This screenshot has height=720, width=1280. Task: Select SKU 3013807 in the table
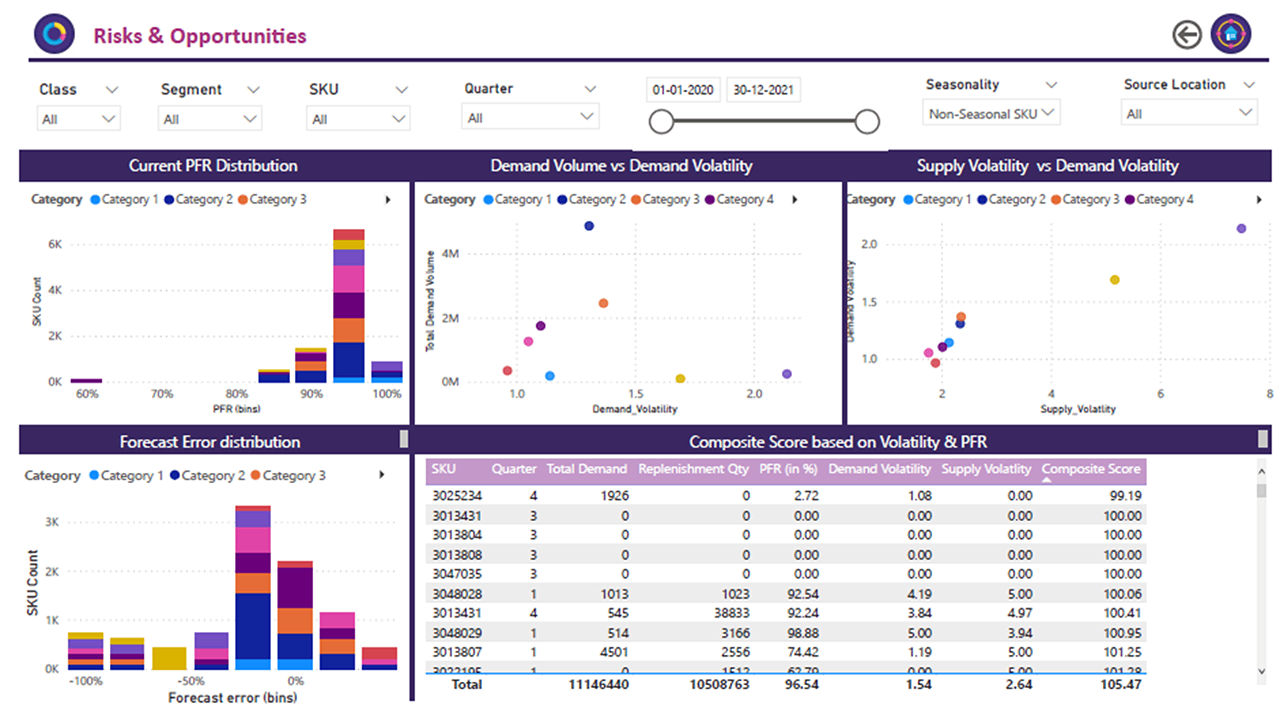tap(457, 652)
